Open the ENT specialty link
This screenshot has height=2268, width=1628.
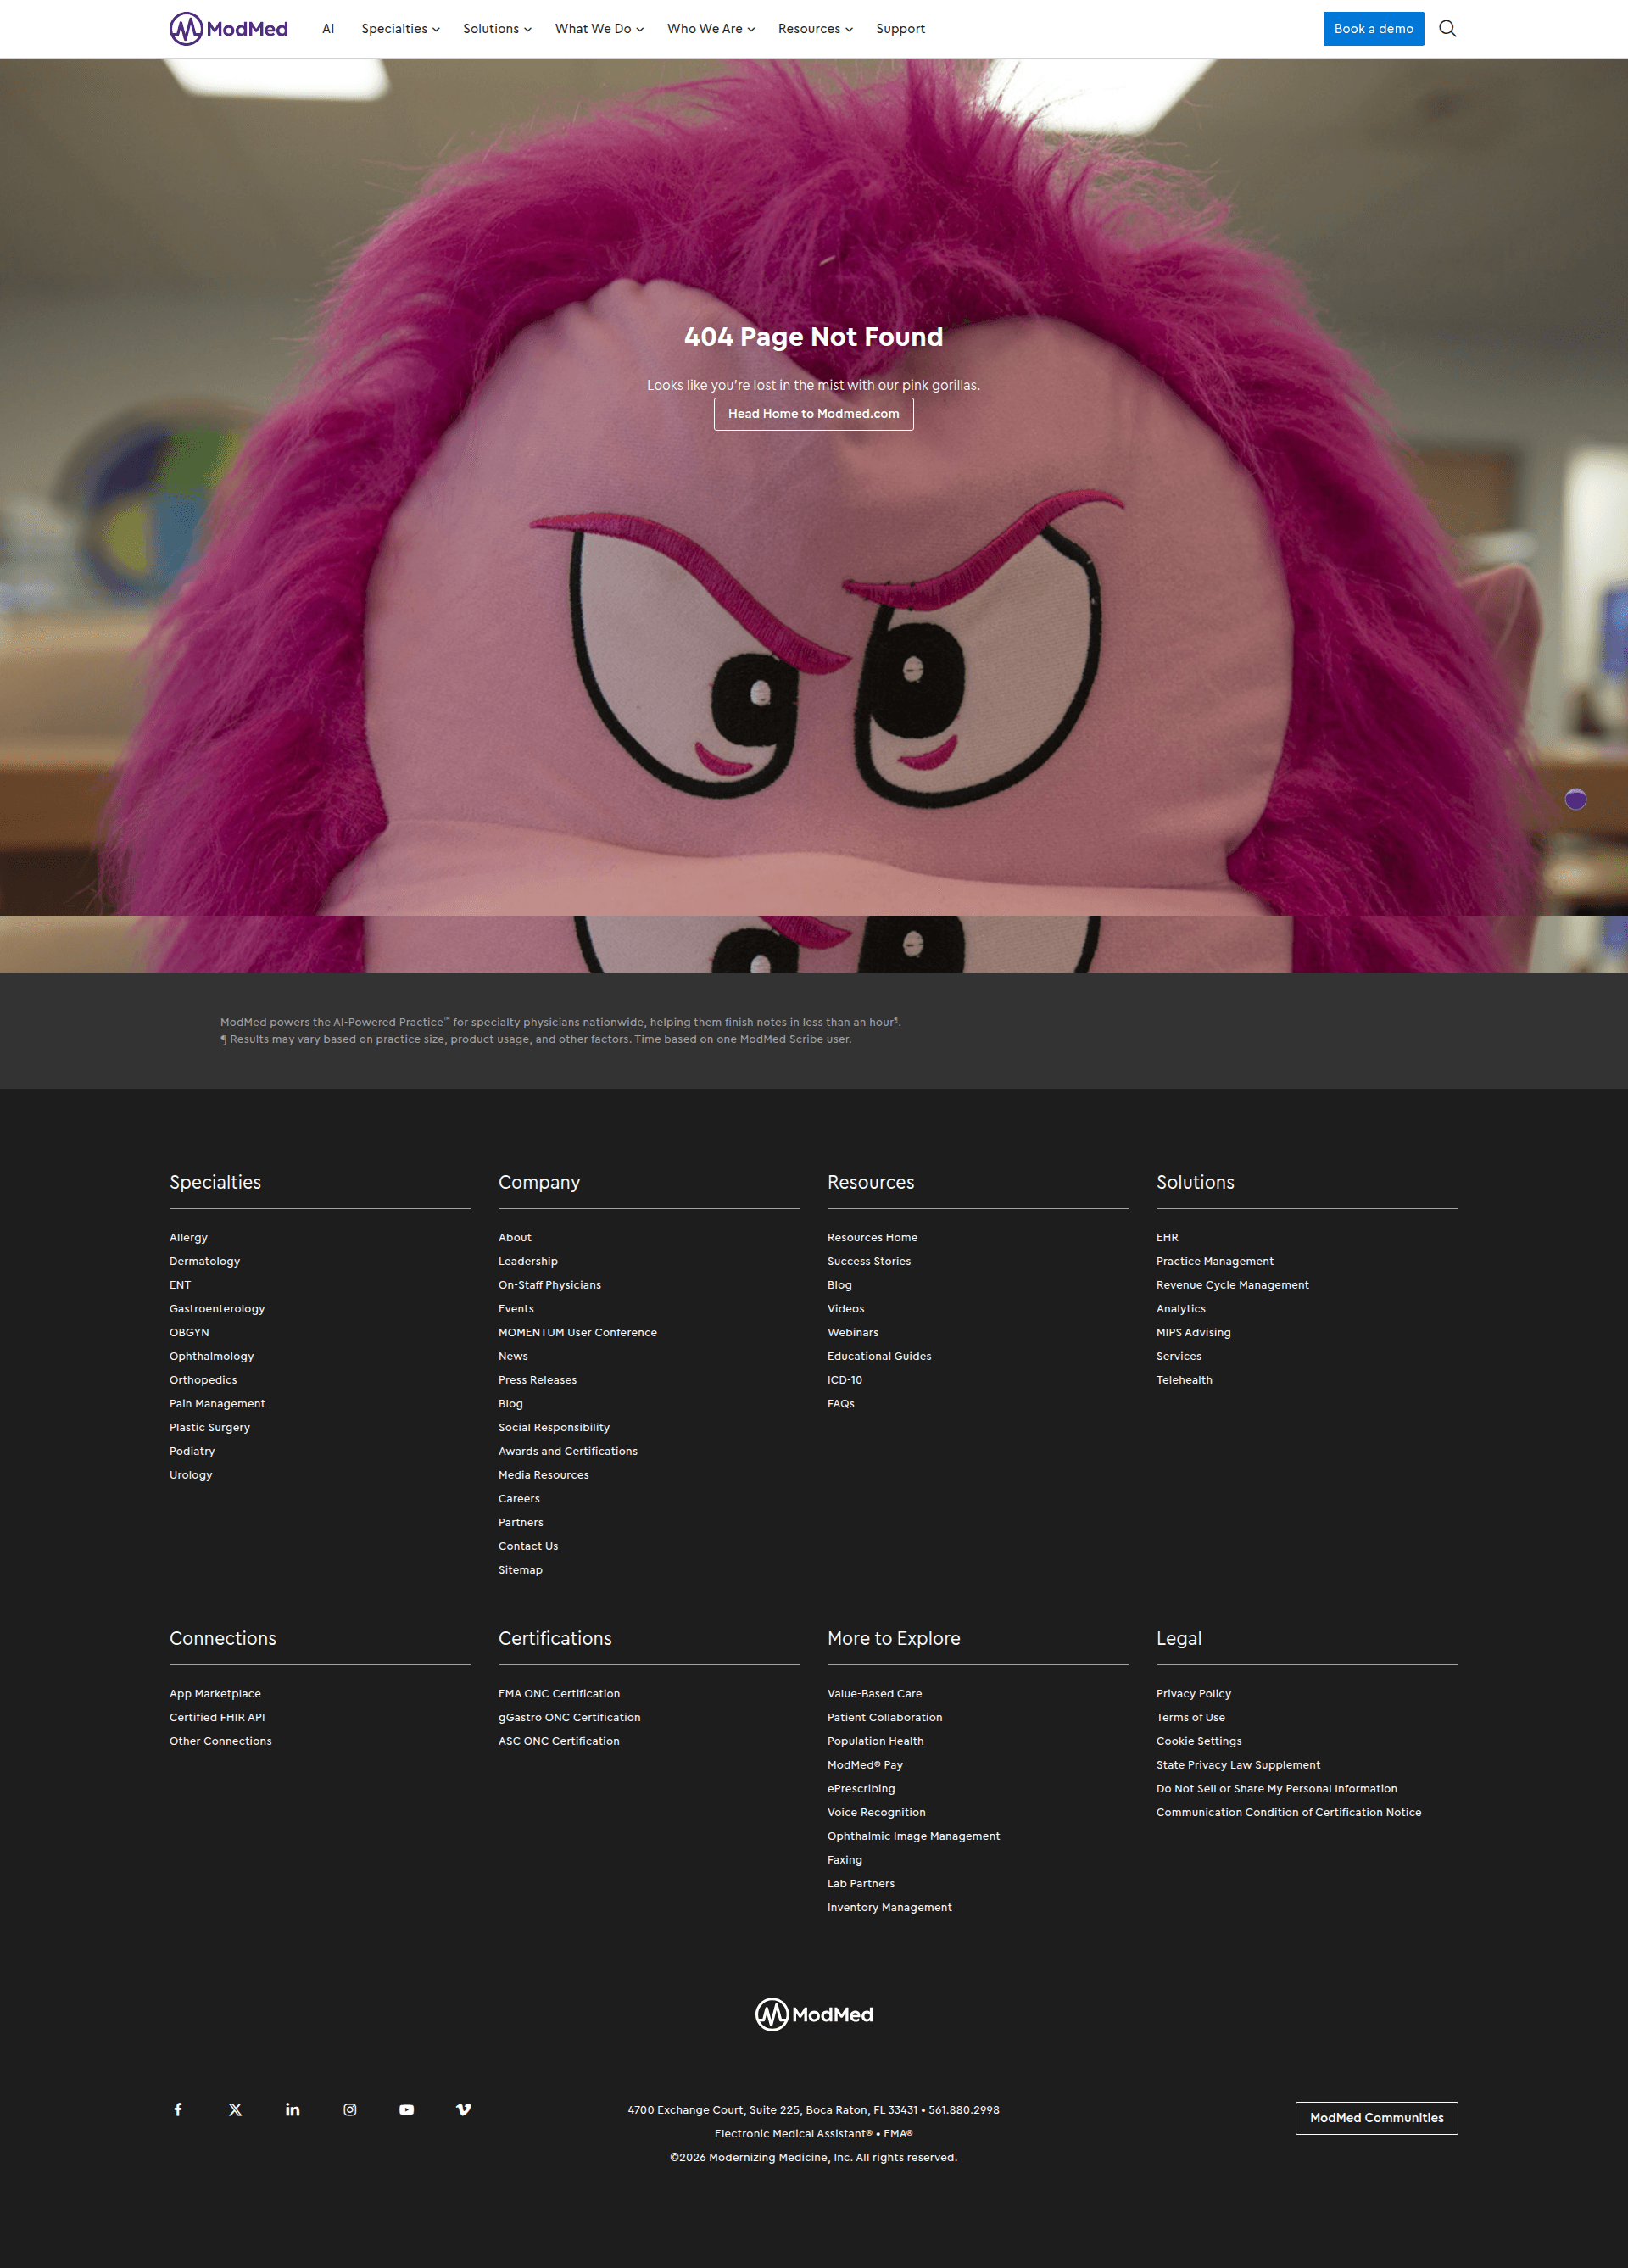click(x=180, y=1285)
